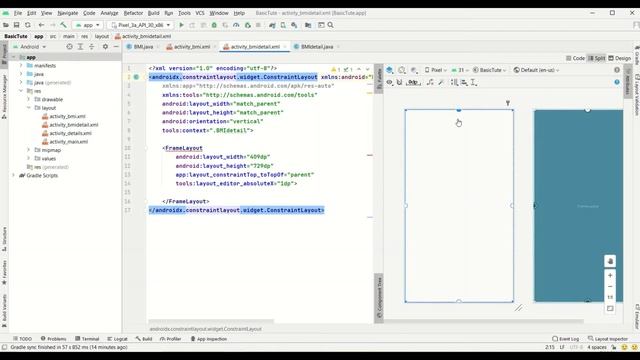
Task: Switch editor to Code view mode
Action: click(576, 58)
